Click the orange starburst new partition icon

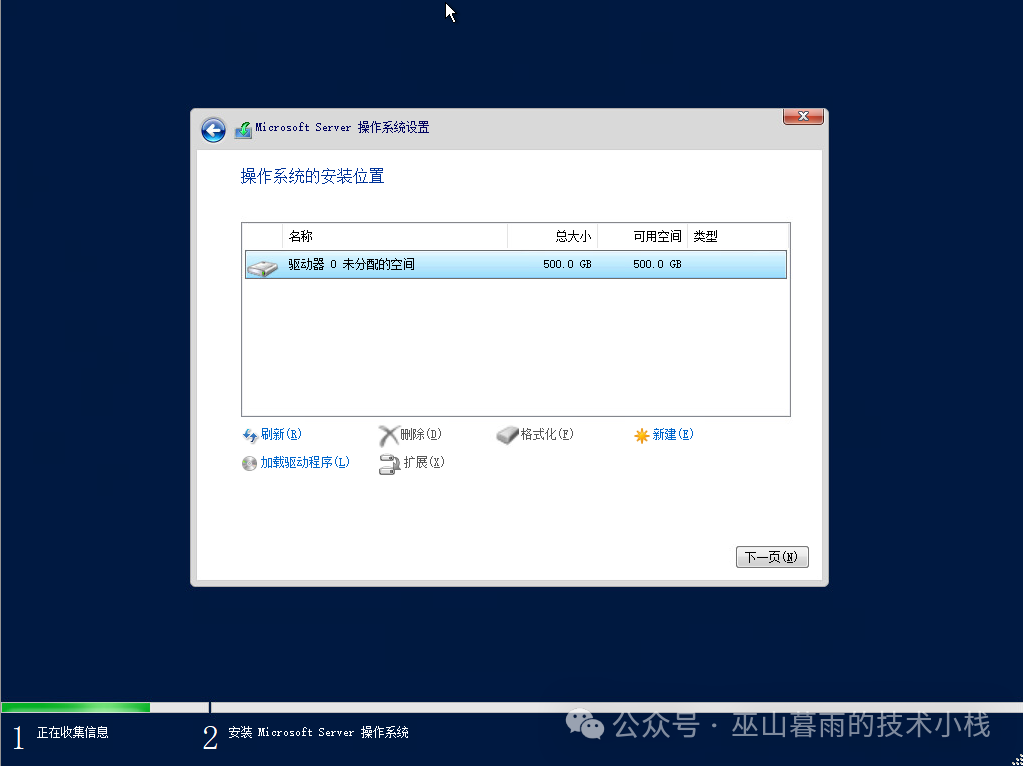point(642,436)
